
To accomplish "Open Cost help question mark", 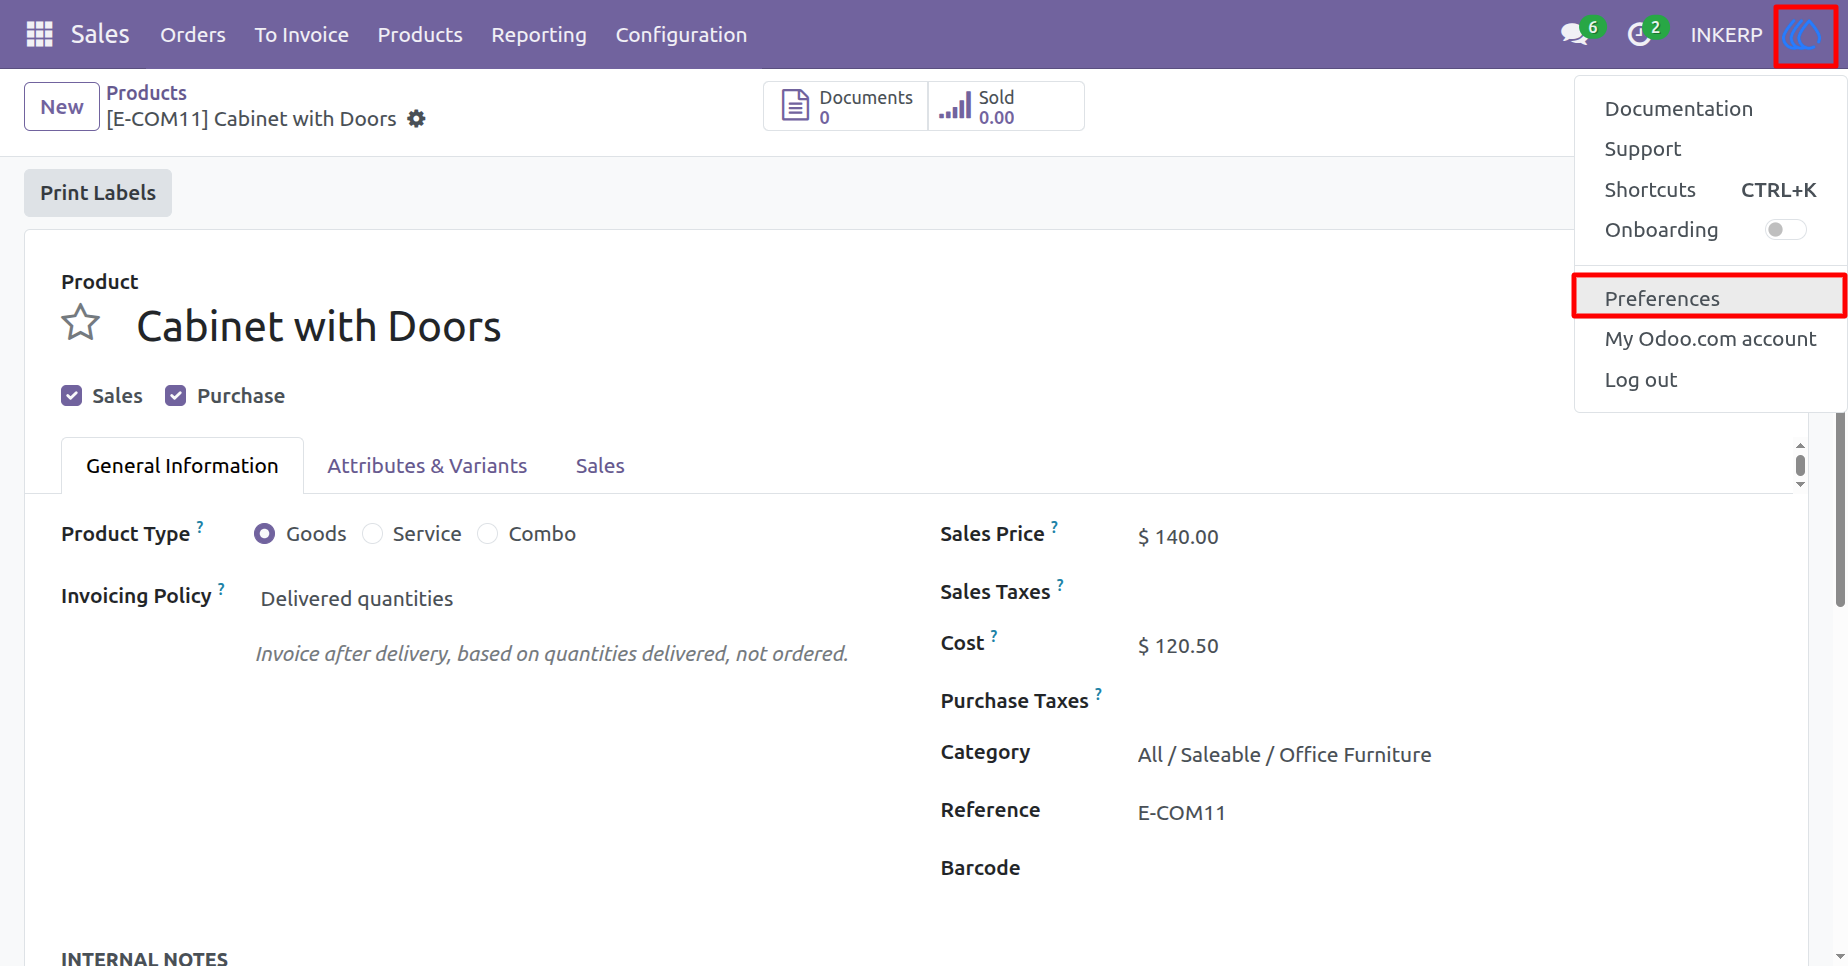I will point(994,635).
